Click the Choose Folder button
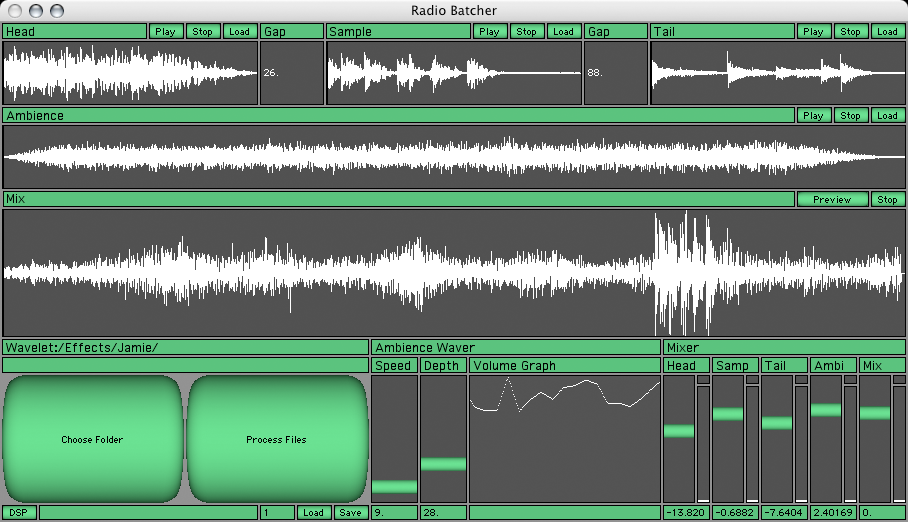 point(93,439)
